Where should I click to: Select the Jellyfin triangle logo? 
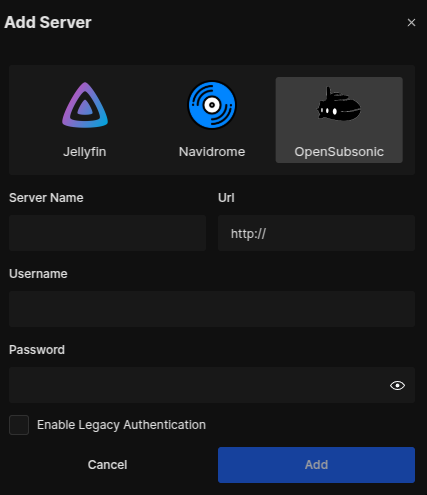click(85, 105)
